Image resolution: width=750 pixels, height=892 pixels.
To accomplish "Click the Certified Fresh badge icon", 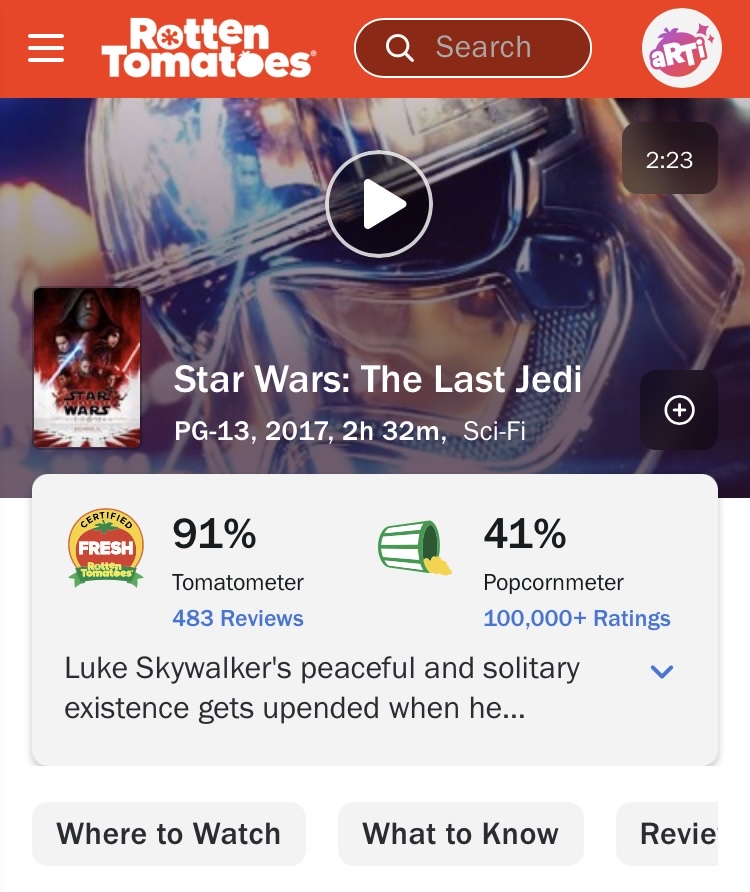I will pyautogui.click(x=106, y=547).
